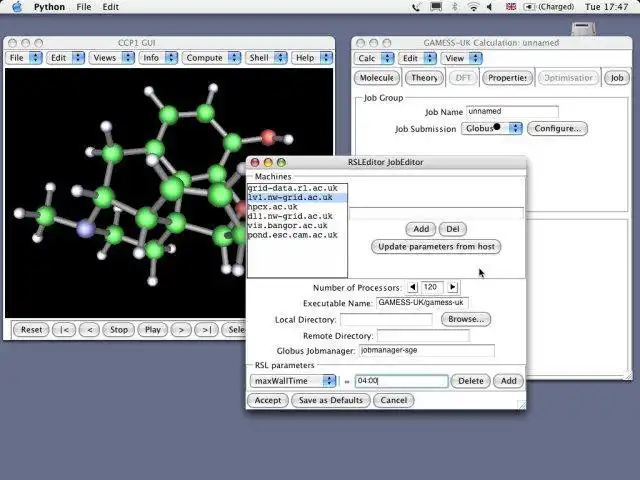This screenshot has width=640, height=480.
Task: Switch to the Properties tab
Action: 507,78
